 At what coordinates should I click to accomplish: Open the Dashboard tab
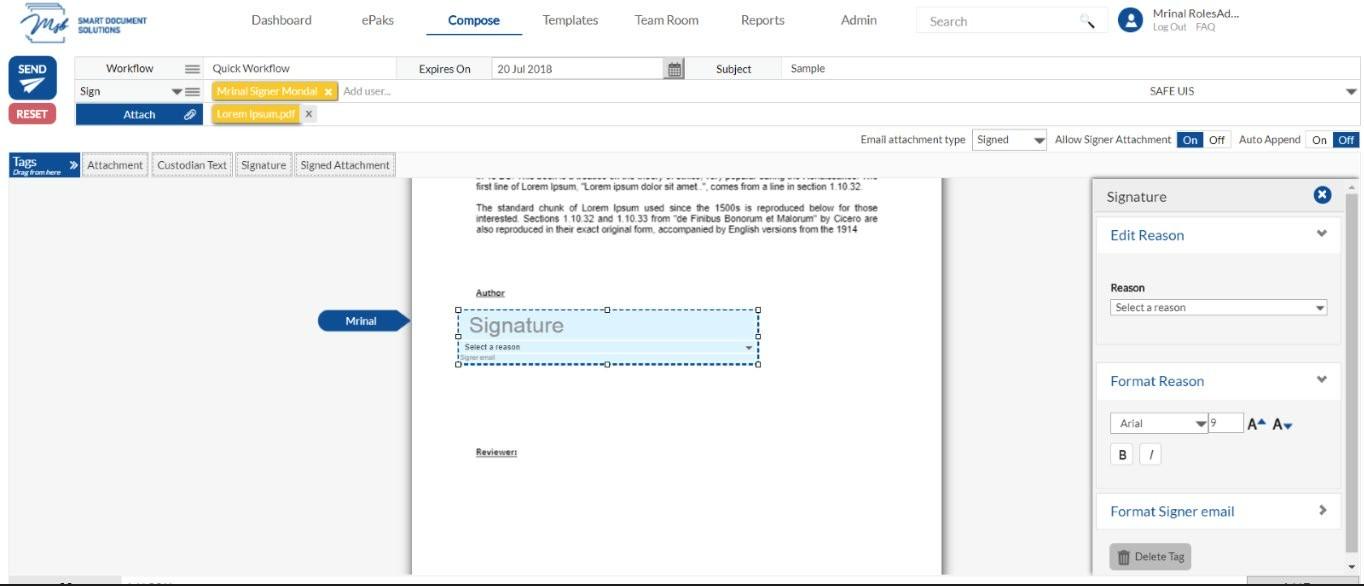tap(281, 20)
